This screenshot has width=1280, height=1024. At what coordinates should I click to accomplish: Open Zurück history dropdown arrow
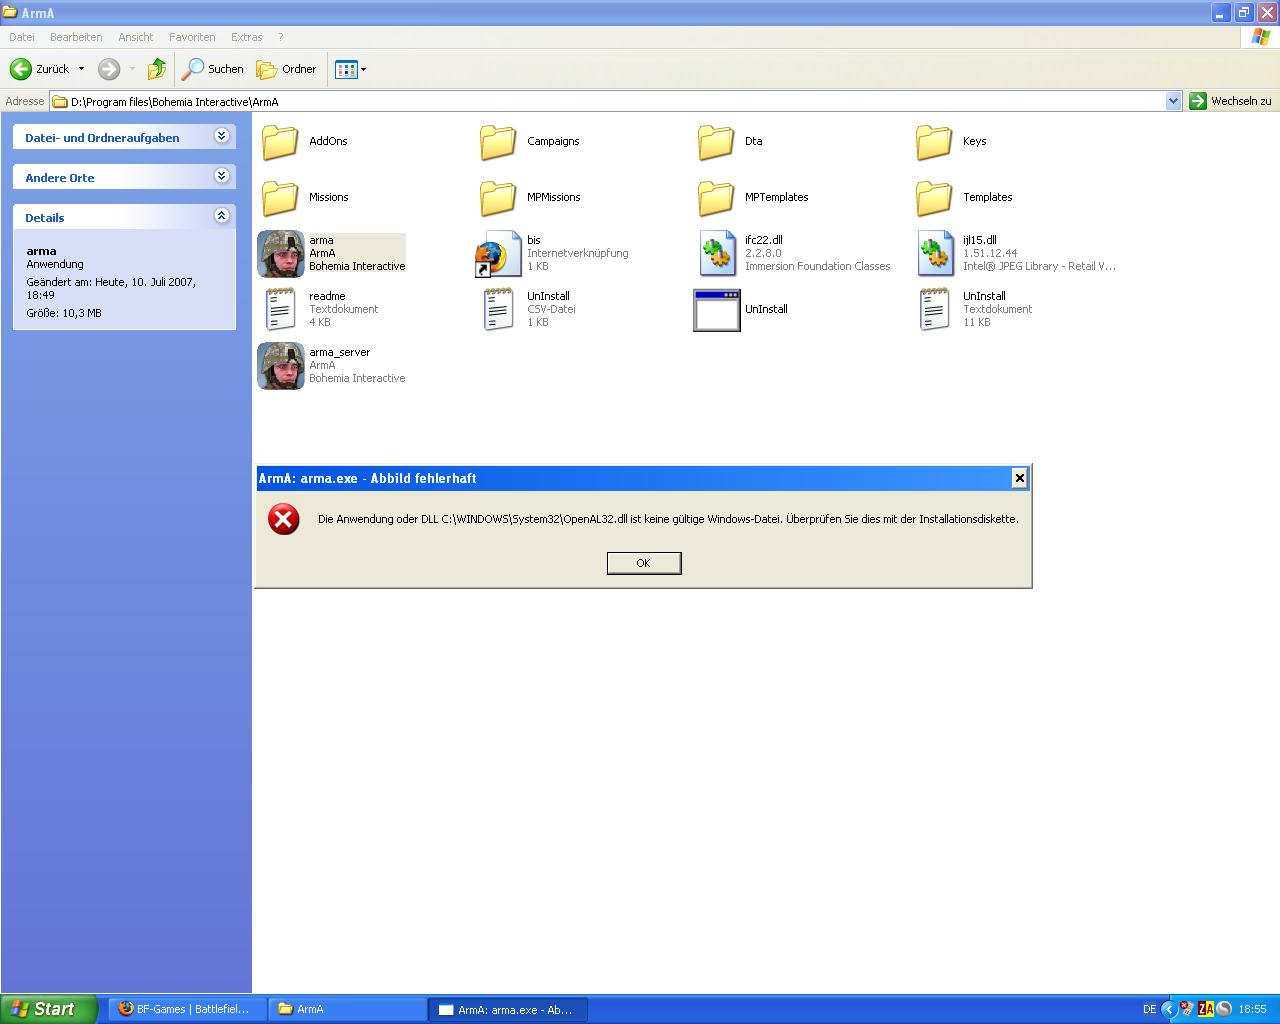coord(81,69)
